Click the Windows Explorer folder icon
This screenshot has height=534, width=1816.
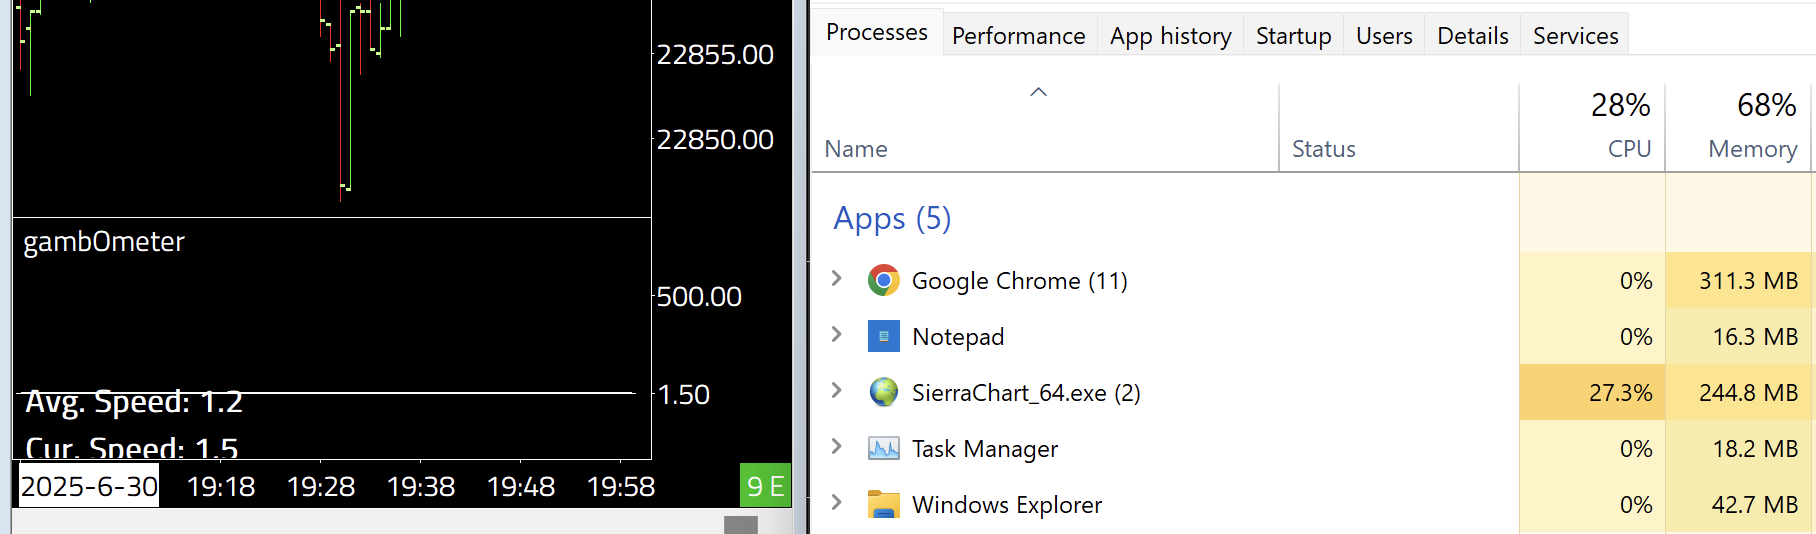[883, 505]
